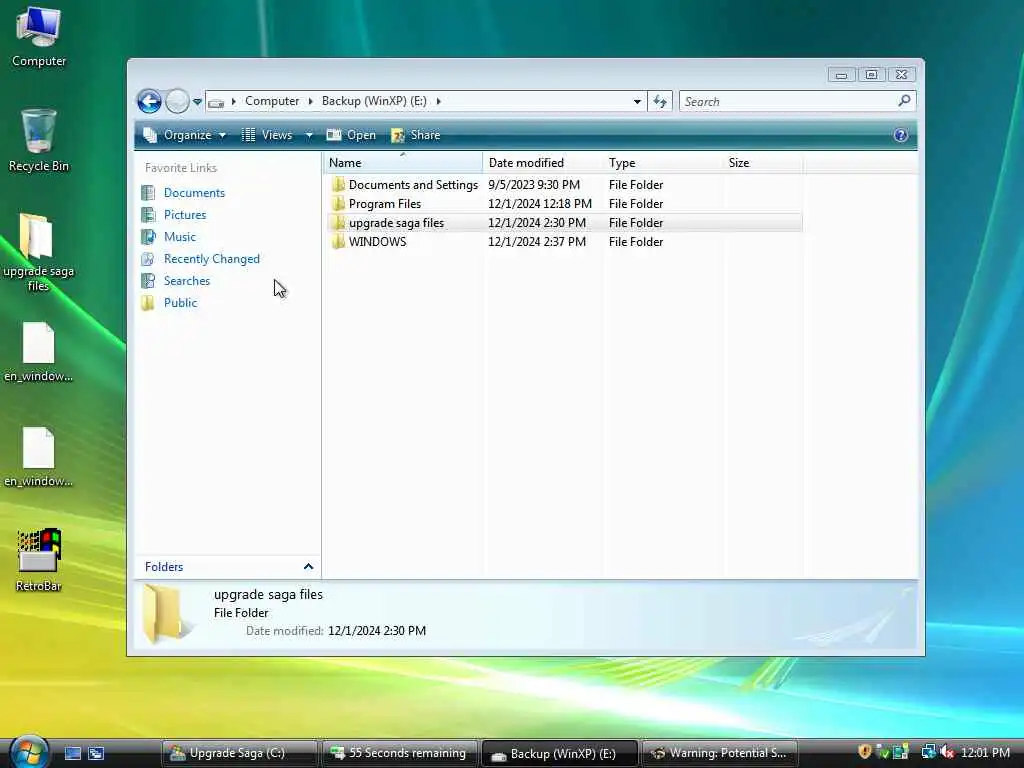Click the 12:01 PM clock

coord(985,753)
